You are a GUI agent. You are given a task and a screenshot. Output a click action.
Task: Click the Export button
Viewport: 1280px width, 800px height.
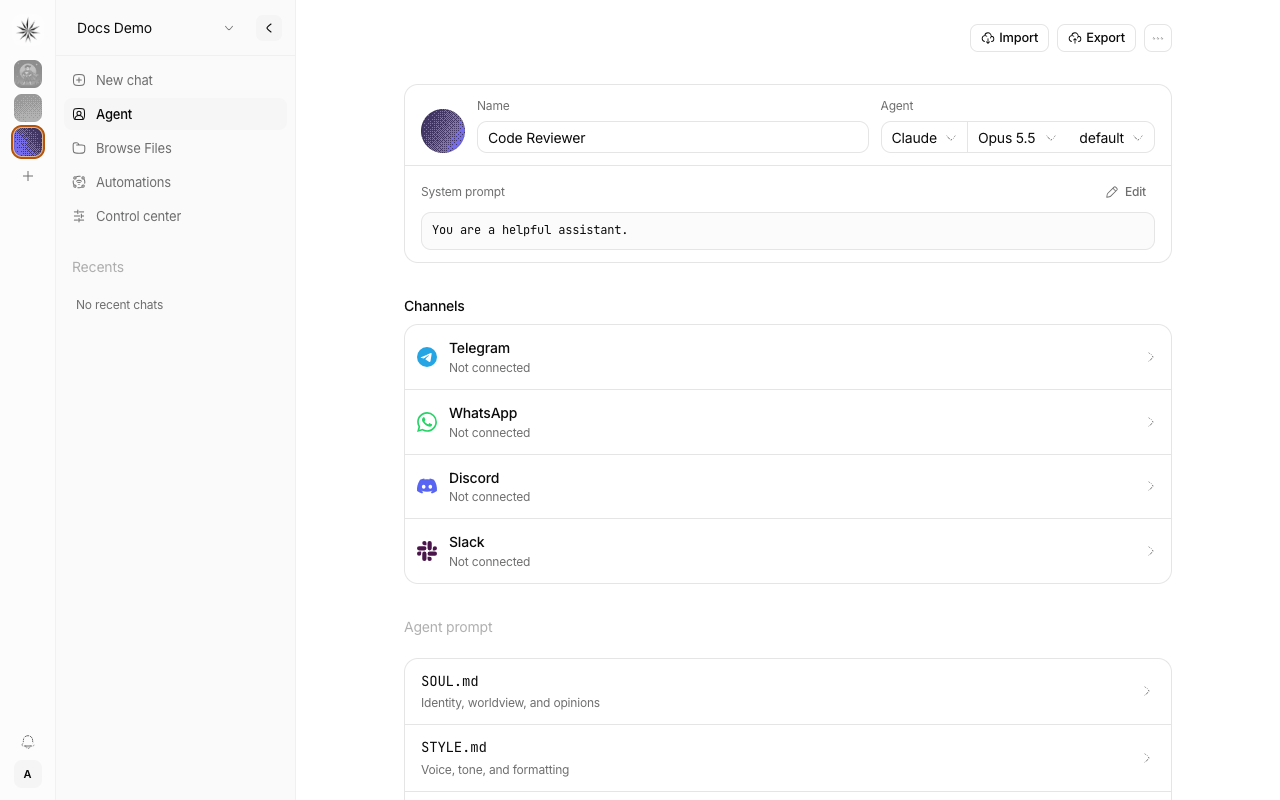1096,38
